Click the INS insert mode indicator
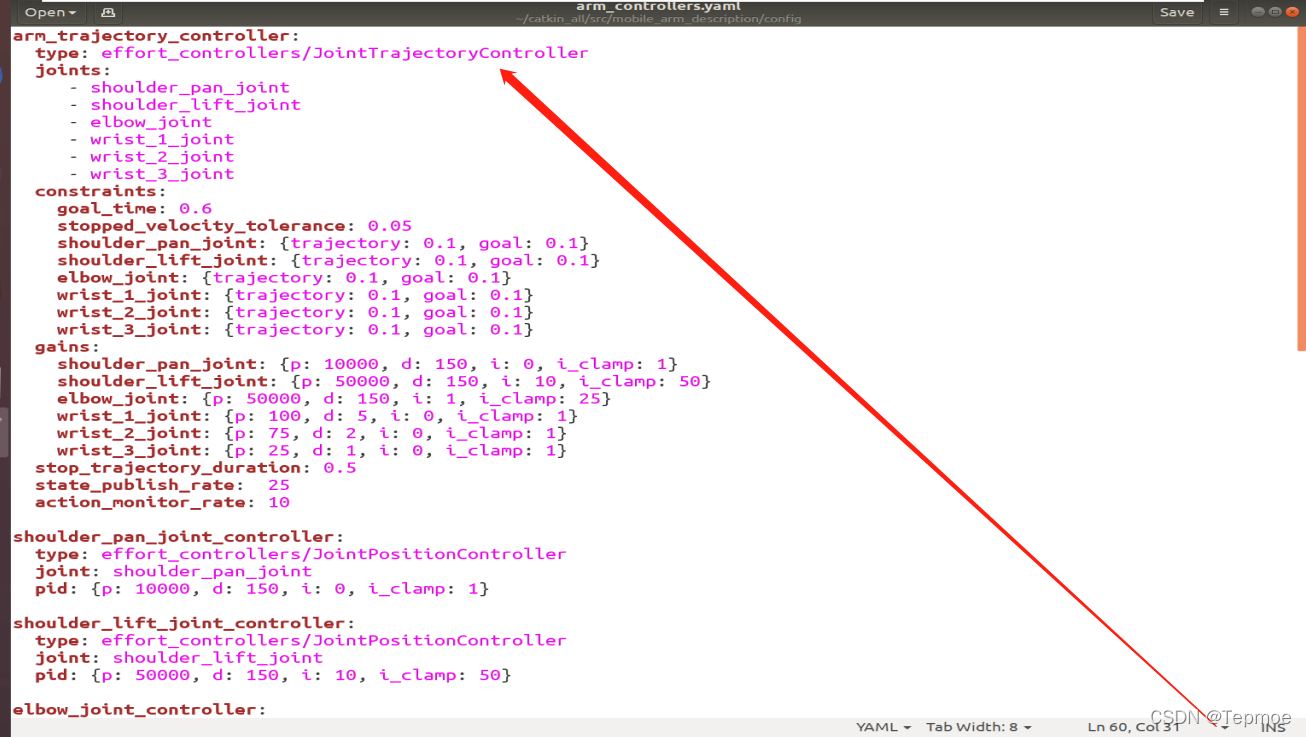 [1272, 727]
